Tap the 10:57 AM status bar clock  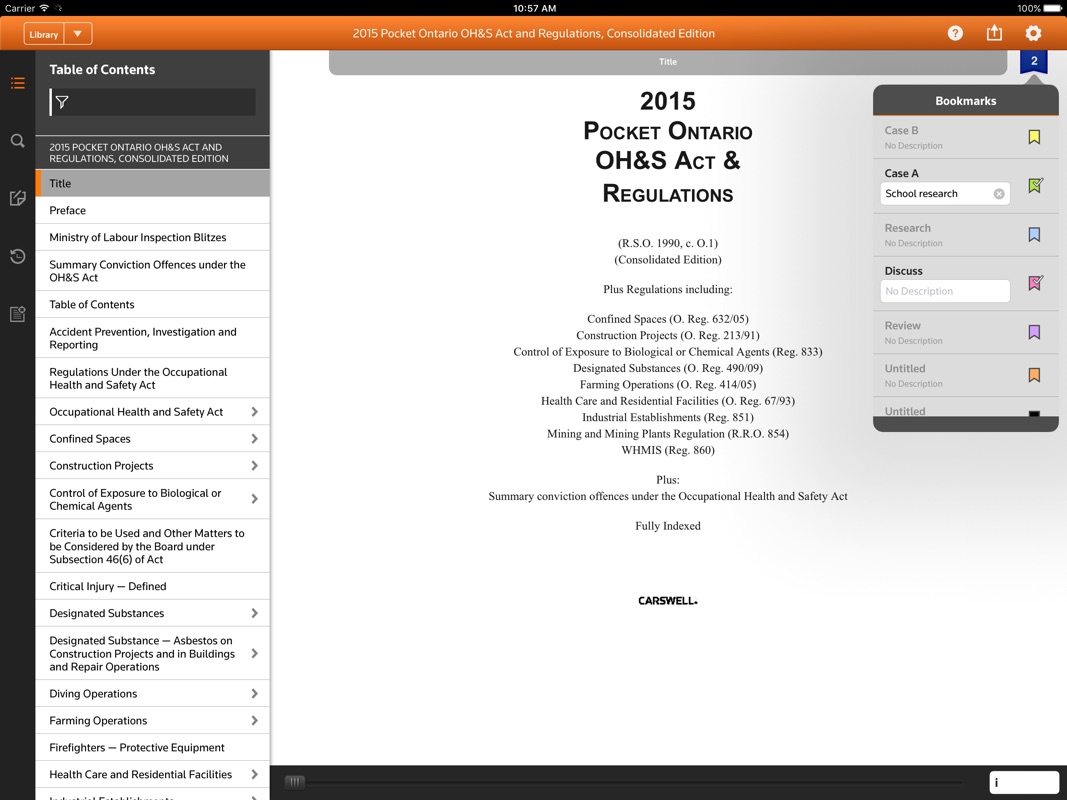534,8
